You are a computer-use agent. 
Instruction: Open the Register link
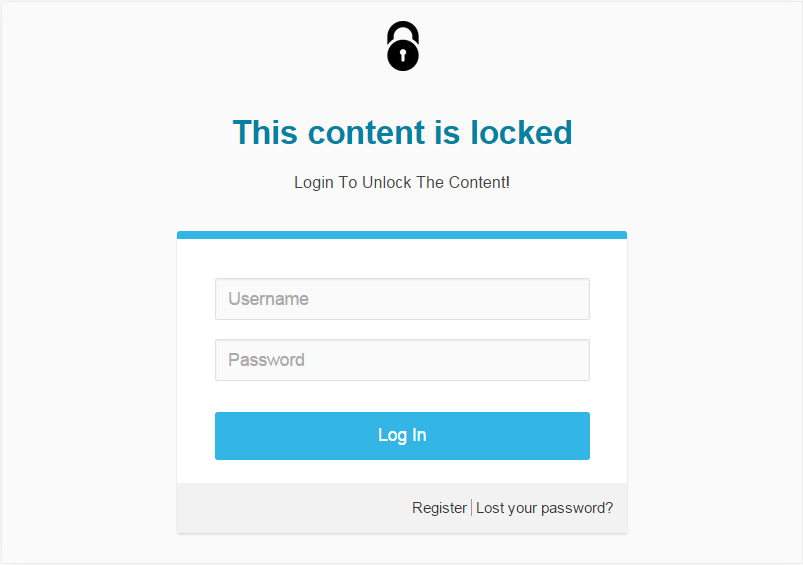coord(439,508)
